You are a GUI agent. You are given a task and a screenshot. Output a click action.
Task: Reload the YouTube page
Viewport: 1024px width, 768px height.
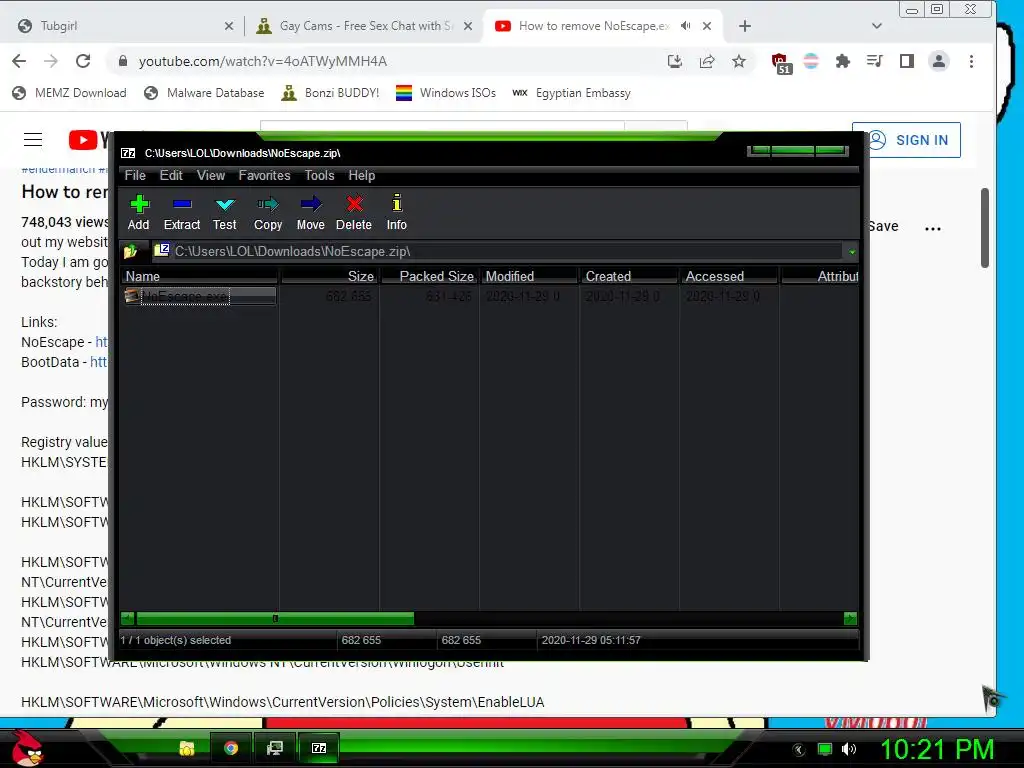tap(83, 61)
